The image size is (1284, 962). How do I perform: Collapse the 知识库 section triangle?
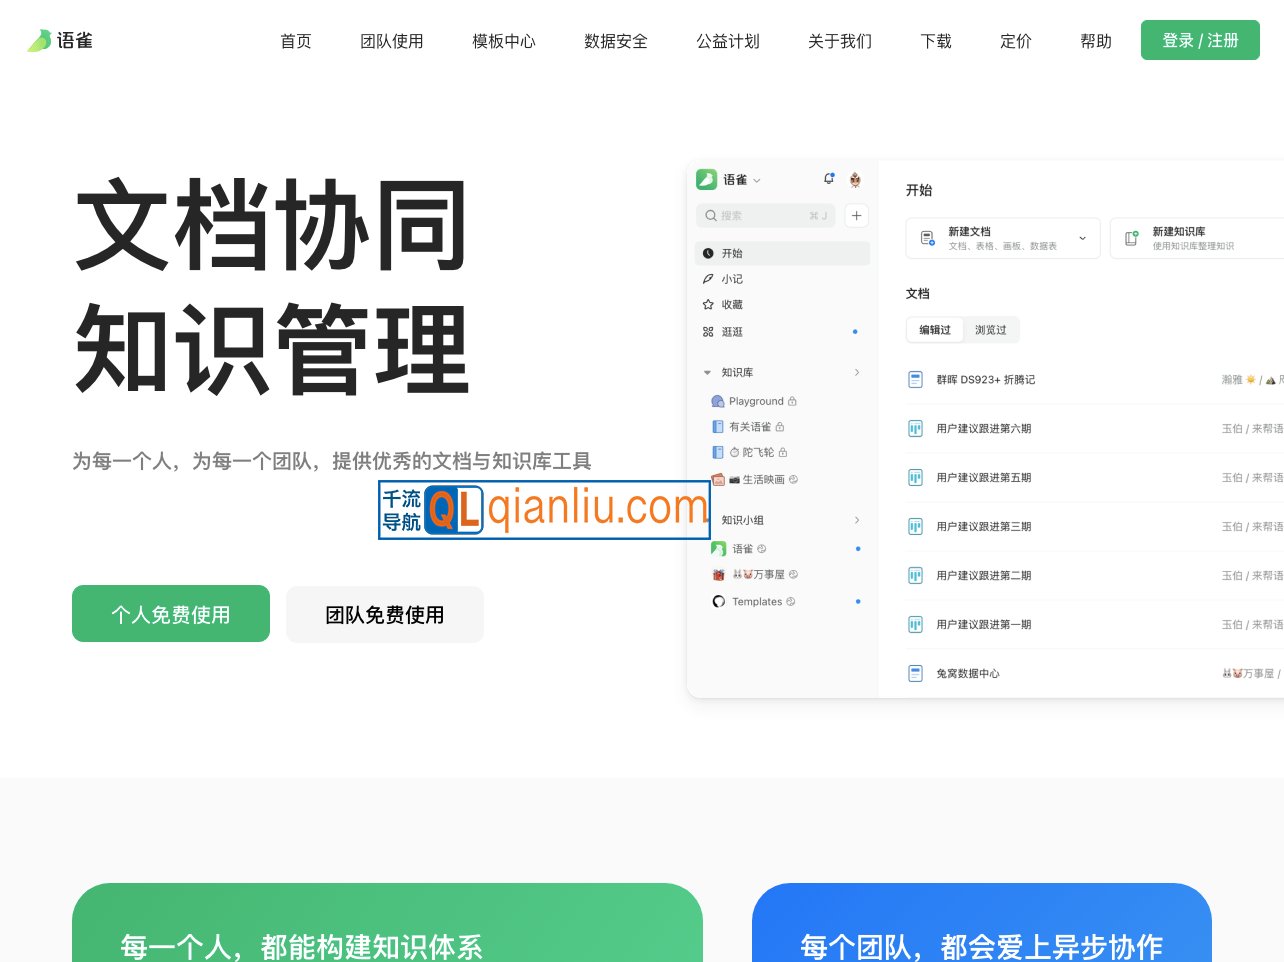tap(707, 372)
